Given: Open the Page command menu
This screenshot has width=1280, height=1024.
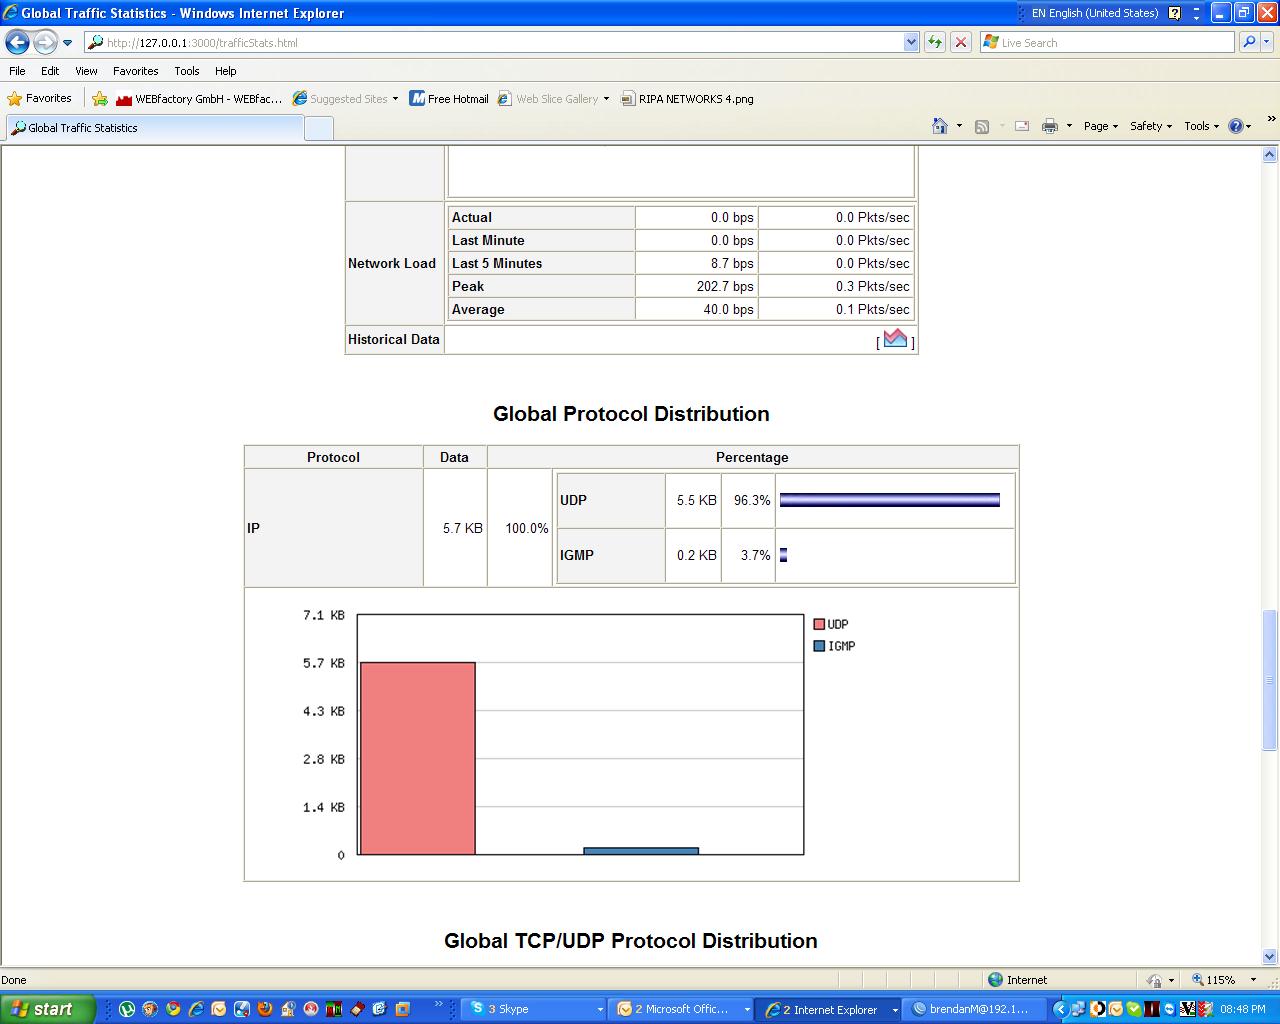Looking at the screenshot, I should coord(1100,126).
